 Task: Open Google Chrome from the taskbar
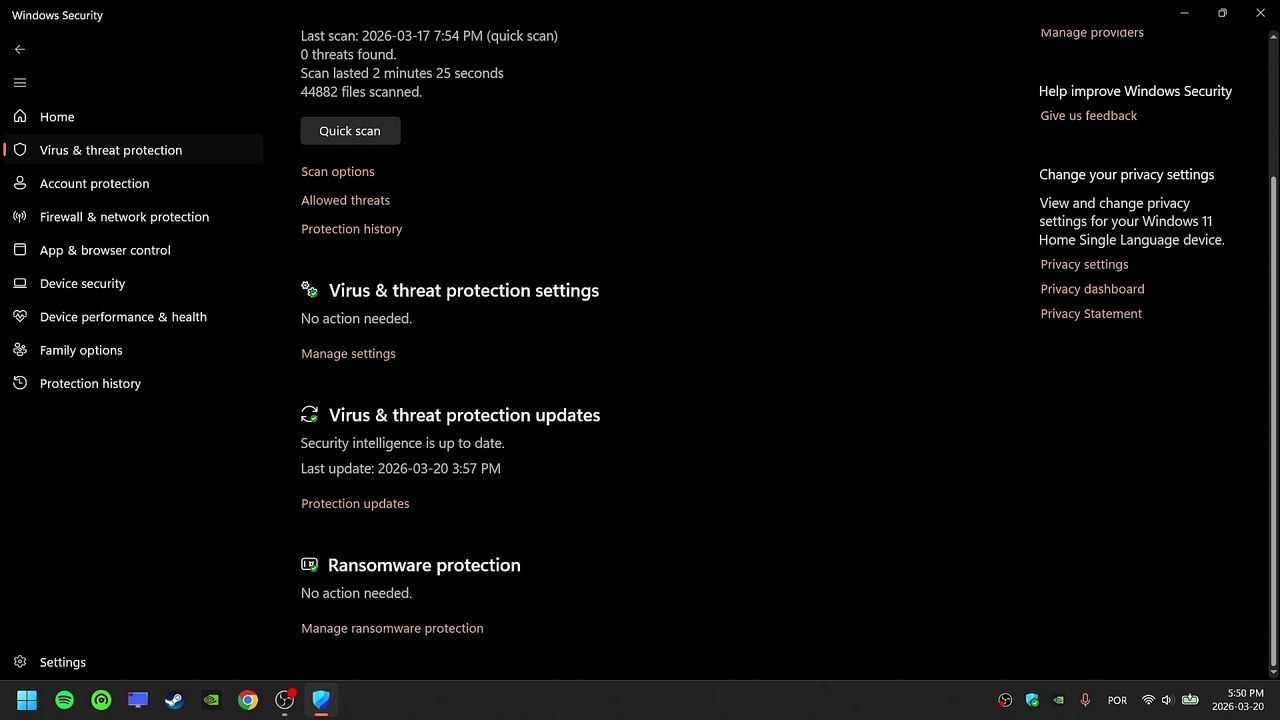[x=248, y=700]
